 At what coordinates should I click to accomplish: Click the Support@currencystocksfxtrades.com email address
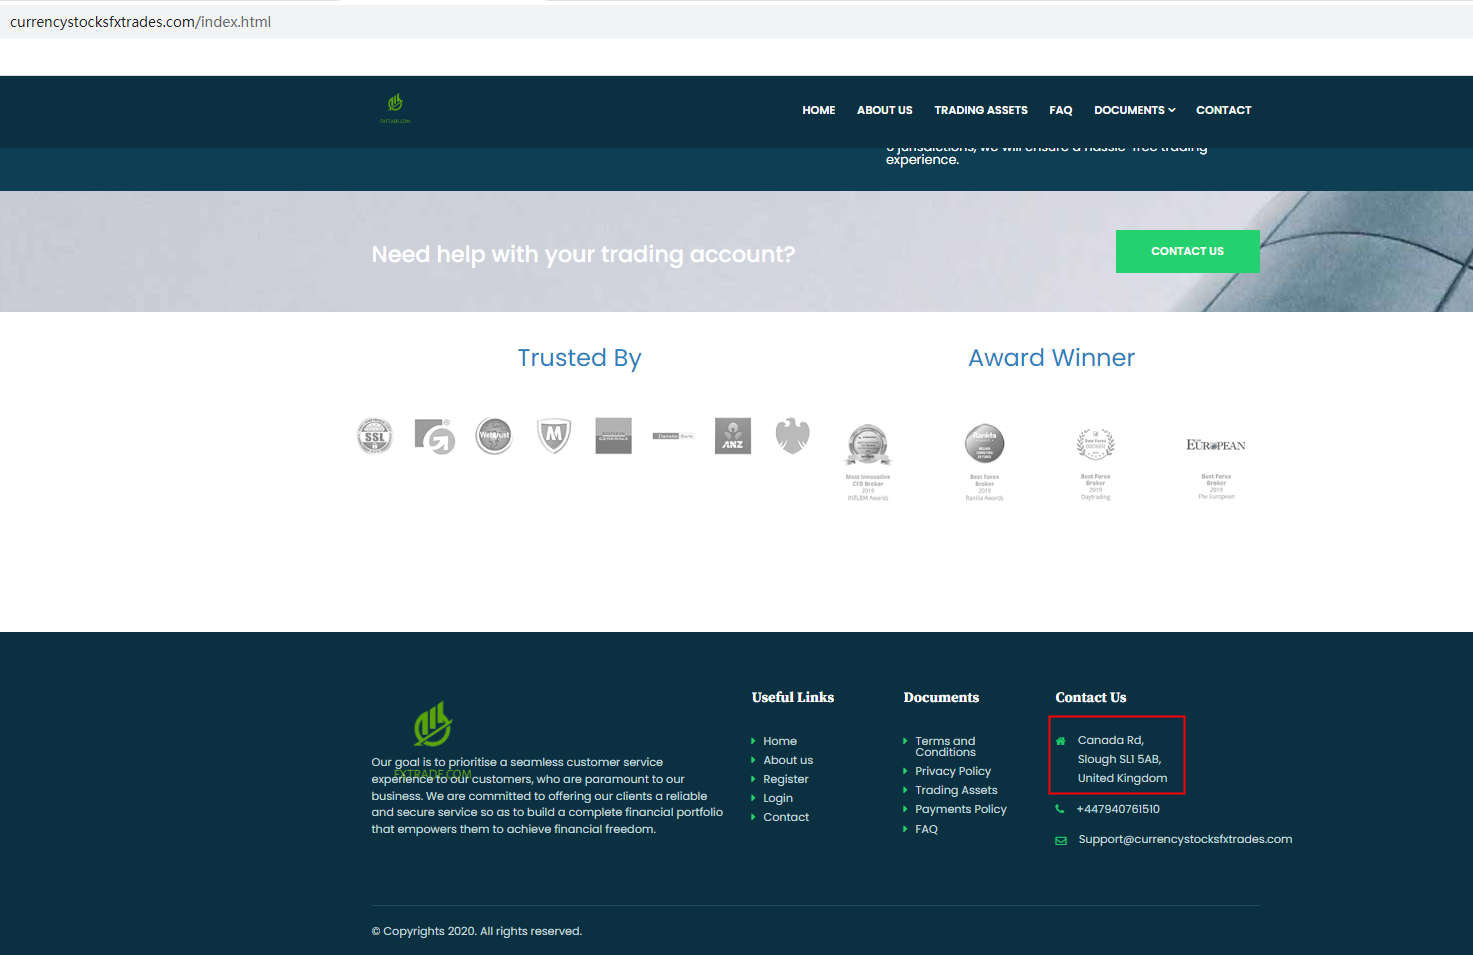(x=1185, y=839)
